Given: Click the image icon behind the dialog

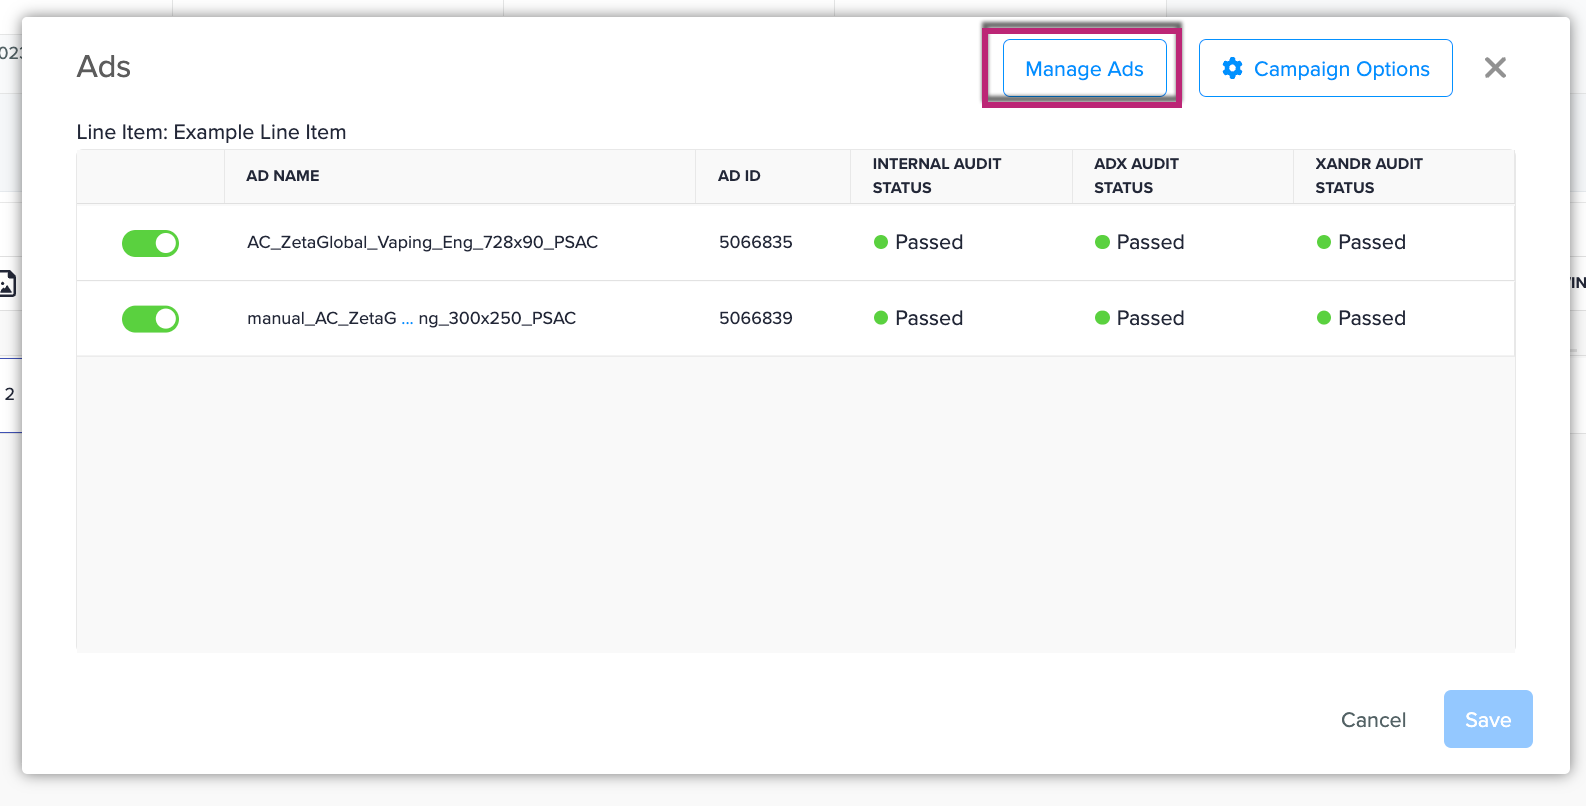Looking at the screenshot, I should tap(7, 284).
